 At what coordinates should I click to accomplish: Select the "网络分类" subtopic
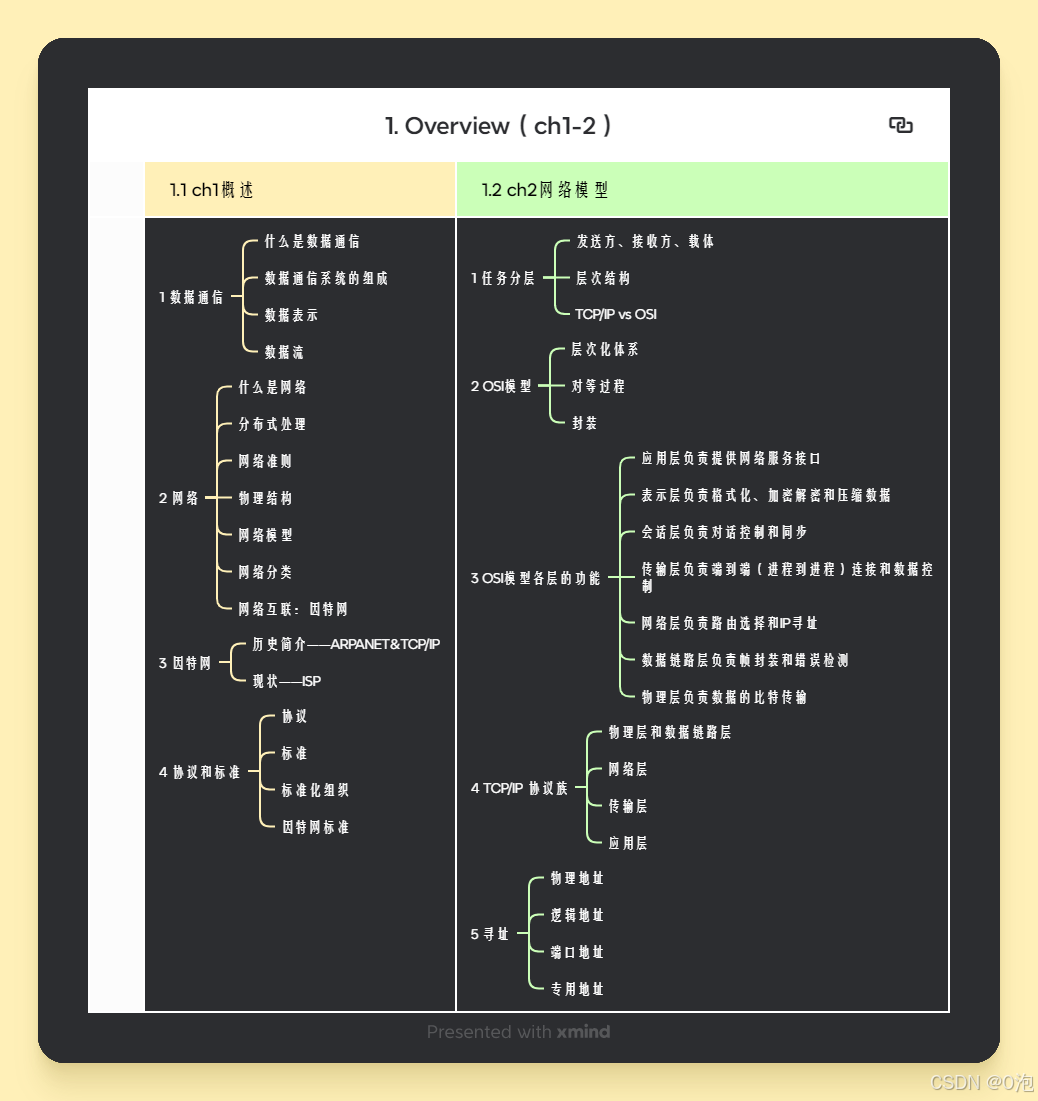click(265, 572)
